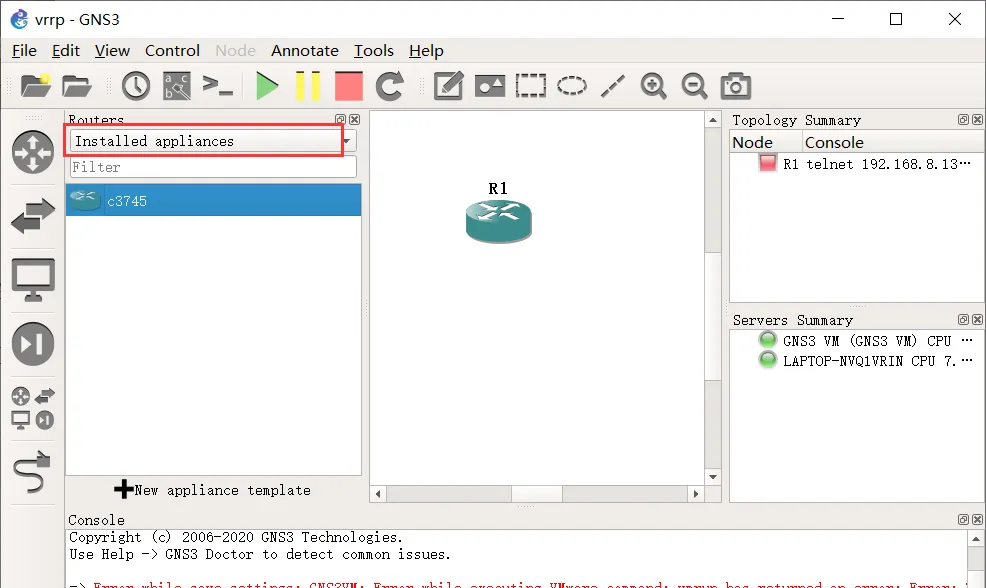This screenshot has height=588, width=986.
Task: Stop all nodes with red square button
Action: point(349,86)
